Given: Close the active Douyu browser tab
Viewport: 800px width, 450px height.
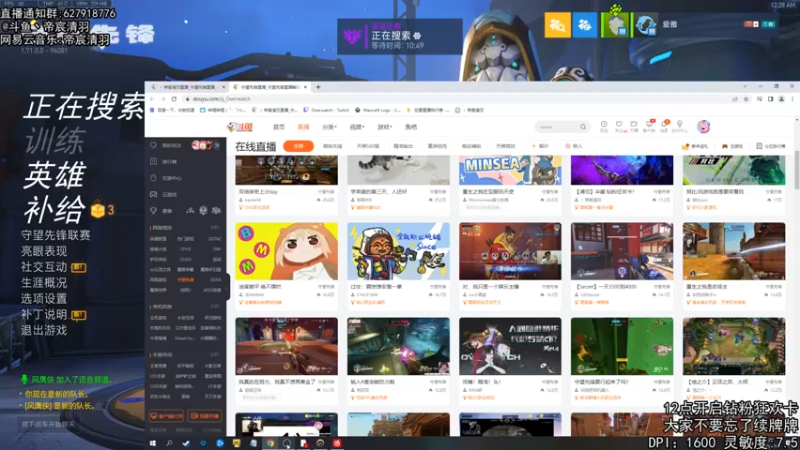Looking at the screenshot, I should coord(305,87).
